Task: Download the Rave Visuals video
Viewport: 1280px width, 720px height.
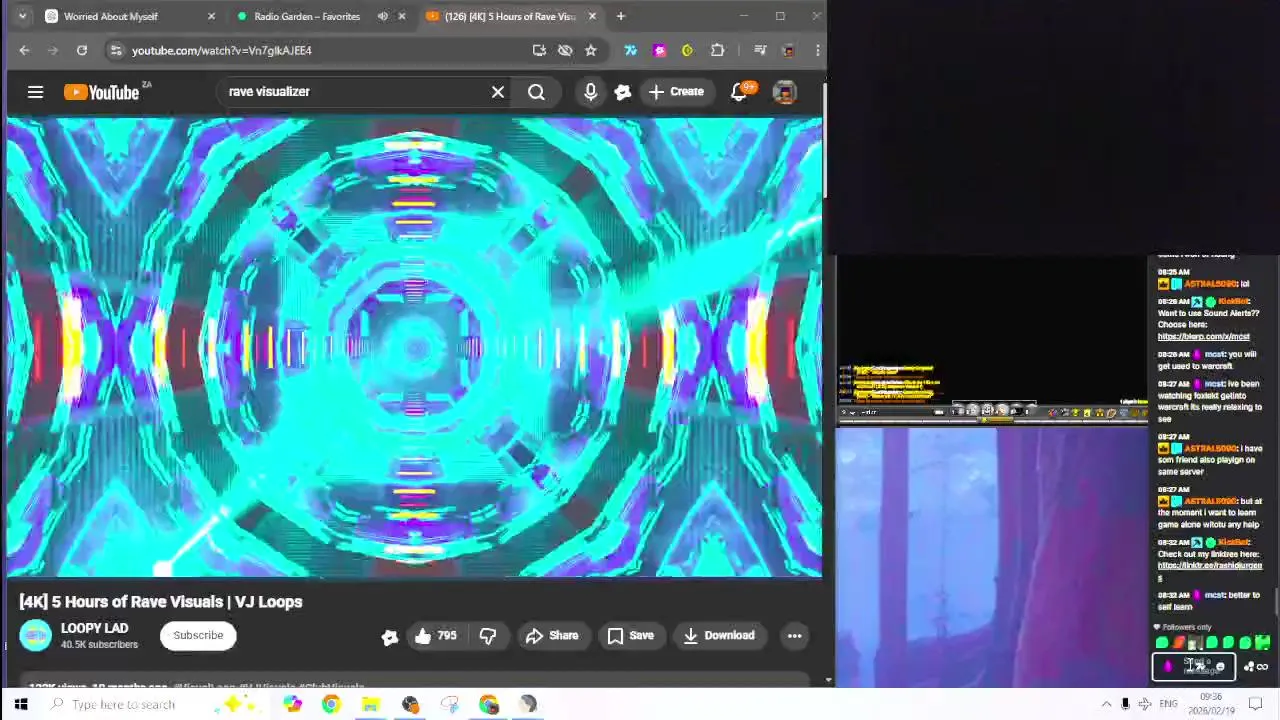Action: pos(719,636)
